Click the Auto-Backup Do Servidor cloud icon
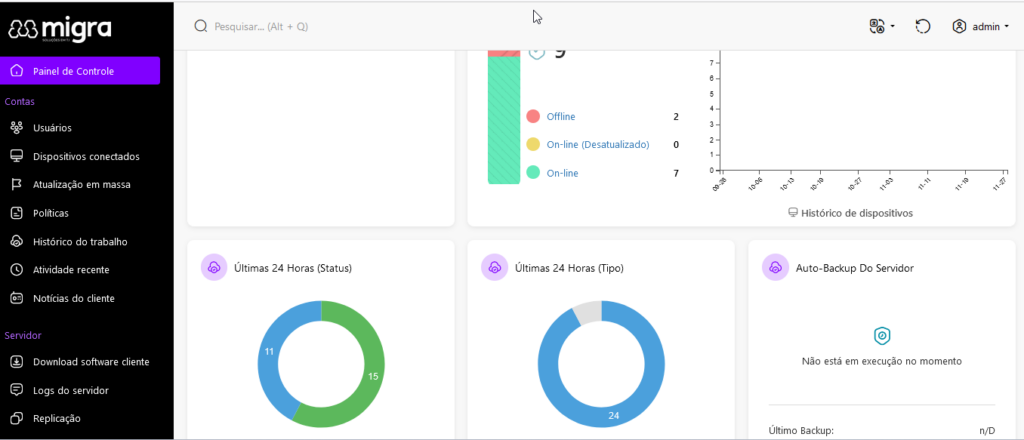This screenshot has width=1024, height=440. coord(773,268)
